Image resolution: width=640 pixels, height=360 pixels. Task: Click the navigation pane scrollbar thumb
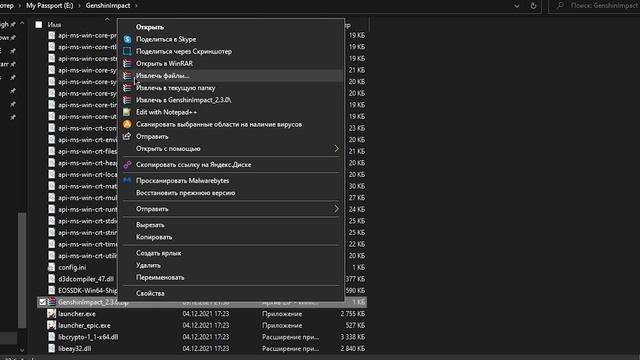[x=22, y=269]
